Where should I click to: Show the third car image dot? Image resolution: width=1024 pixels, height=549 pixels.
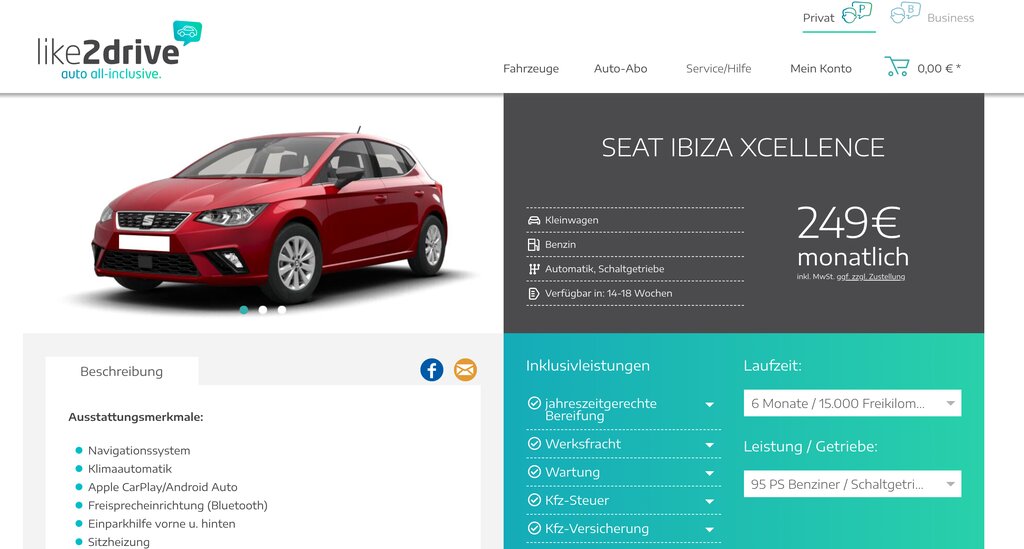point(281,310)
